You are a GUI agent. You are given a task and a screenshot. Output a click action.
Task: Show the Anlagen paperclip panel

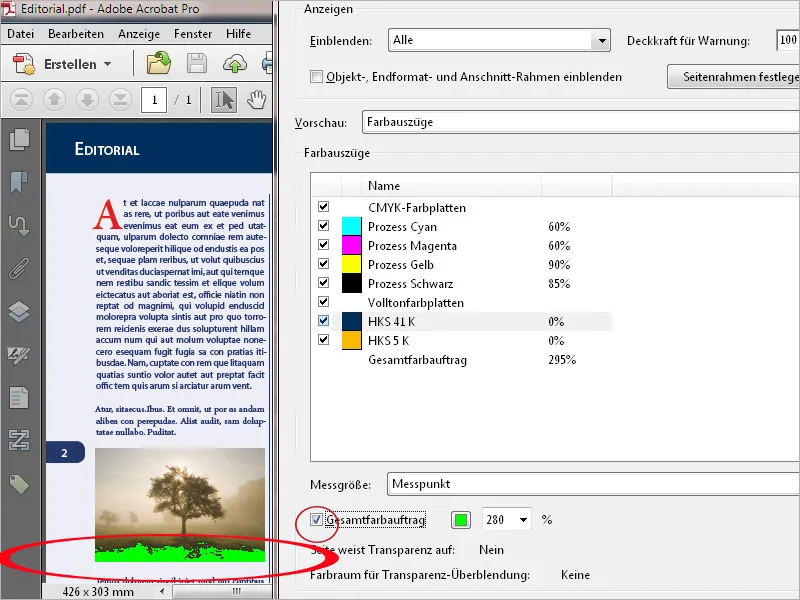[x=21, y=267]
